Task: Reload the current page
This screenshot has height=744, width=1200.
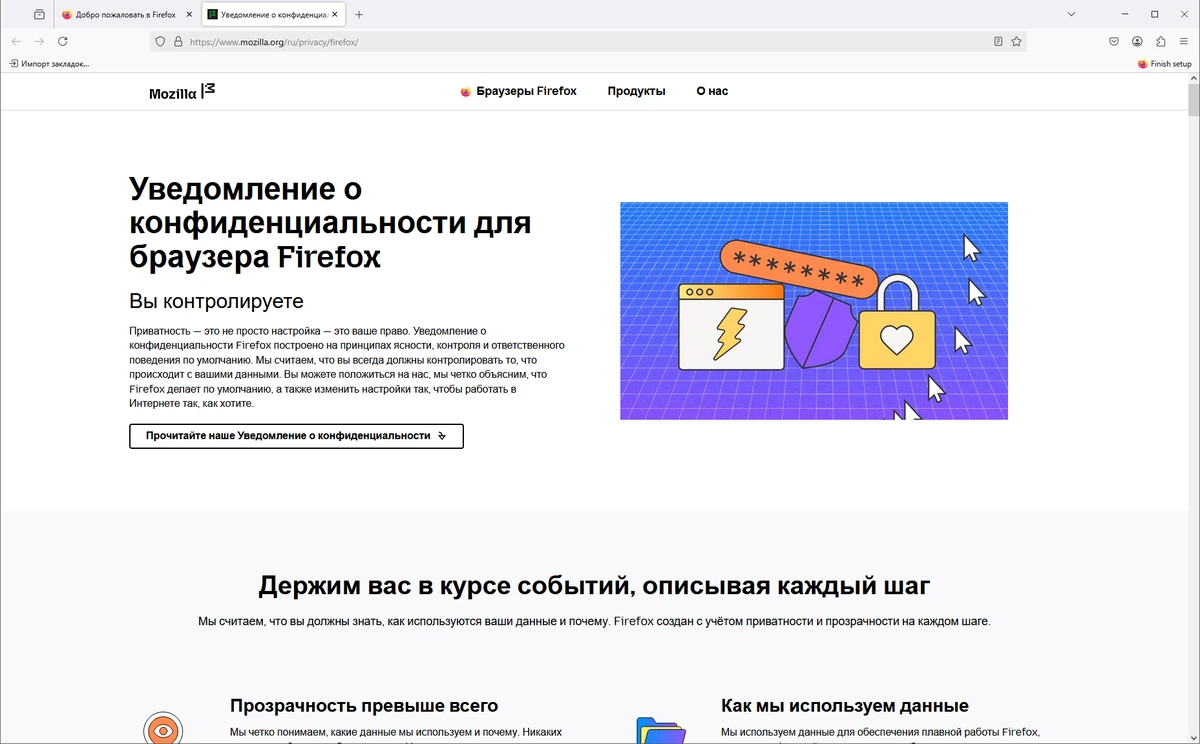Action: pos(63,42)
